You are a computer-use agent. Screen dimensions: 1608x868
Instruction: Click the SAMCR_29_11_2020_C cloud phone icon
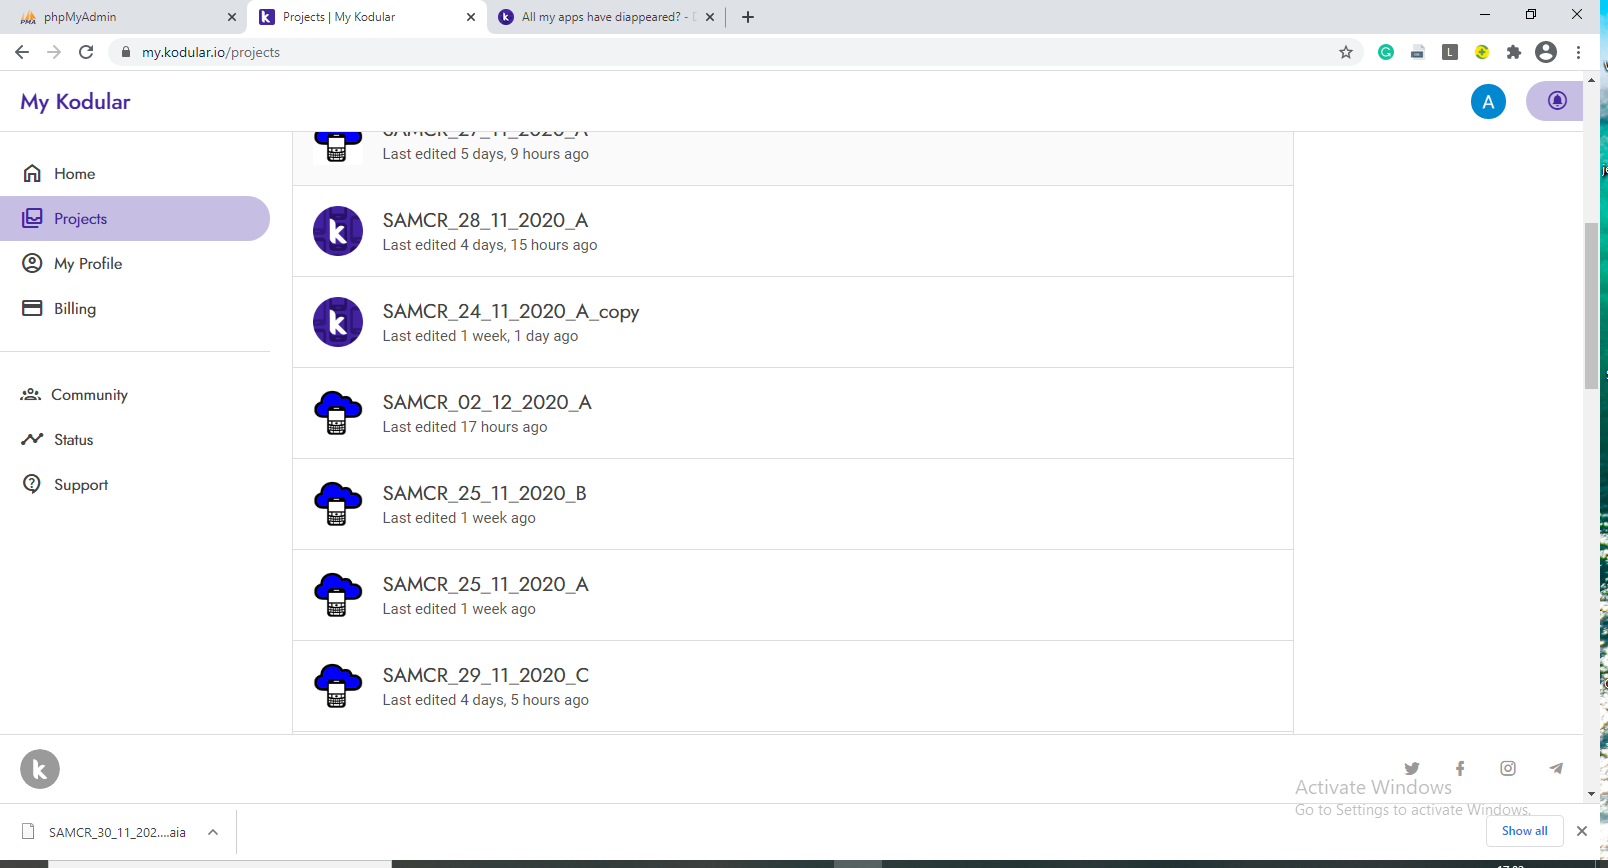(338, 686)
